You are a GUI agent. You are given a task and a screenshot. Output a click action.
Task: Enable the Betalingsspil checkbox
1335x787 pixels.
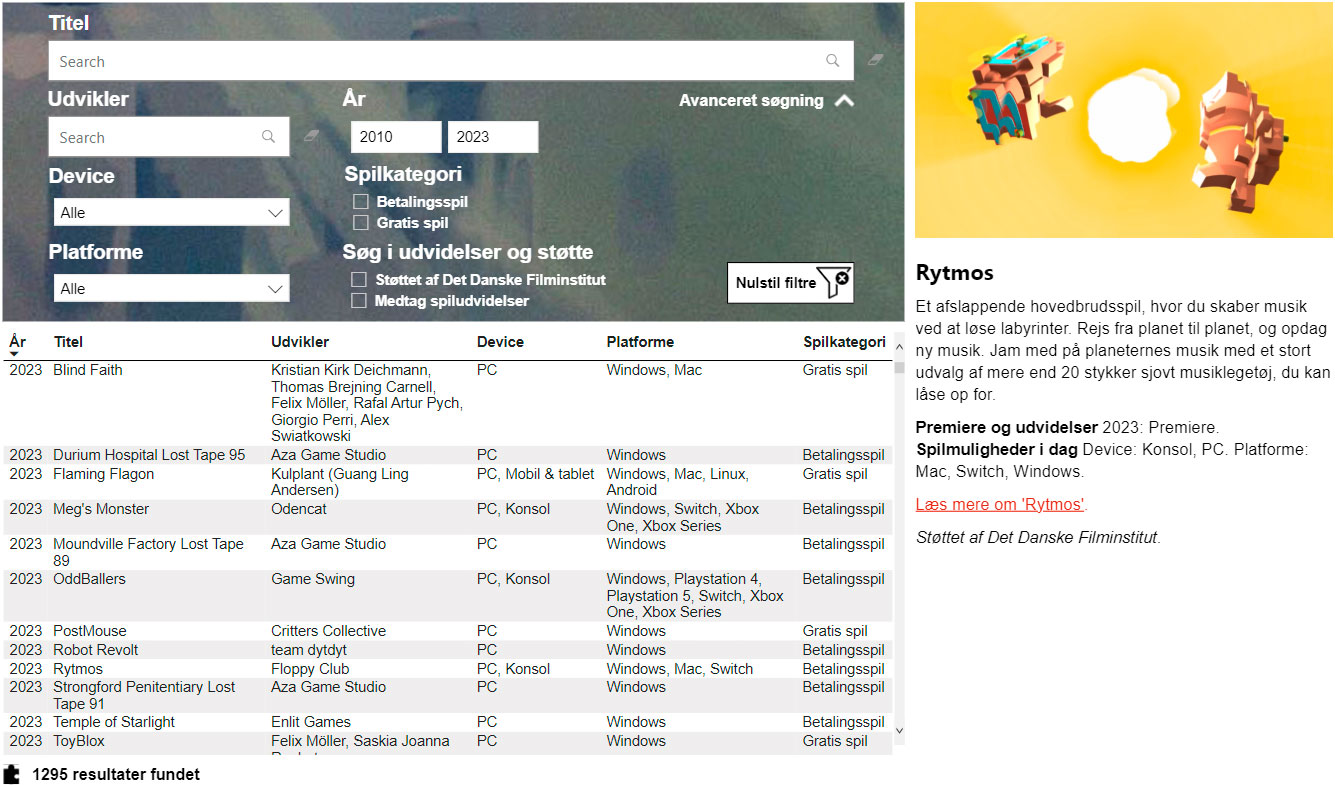361,202
